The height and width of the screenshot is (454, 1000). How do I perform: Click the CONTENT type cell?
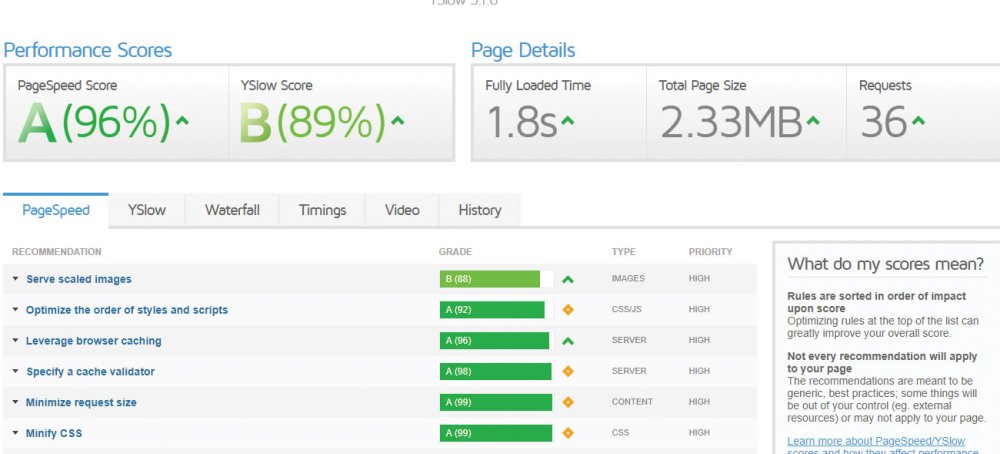[632, 402]
